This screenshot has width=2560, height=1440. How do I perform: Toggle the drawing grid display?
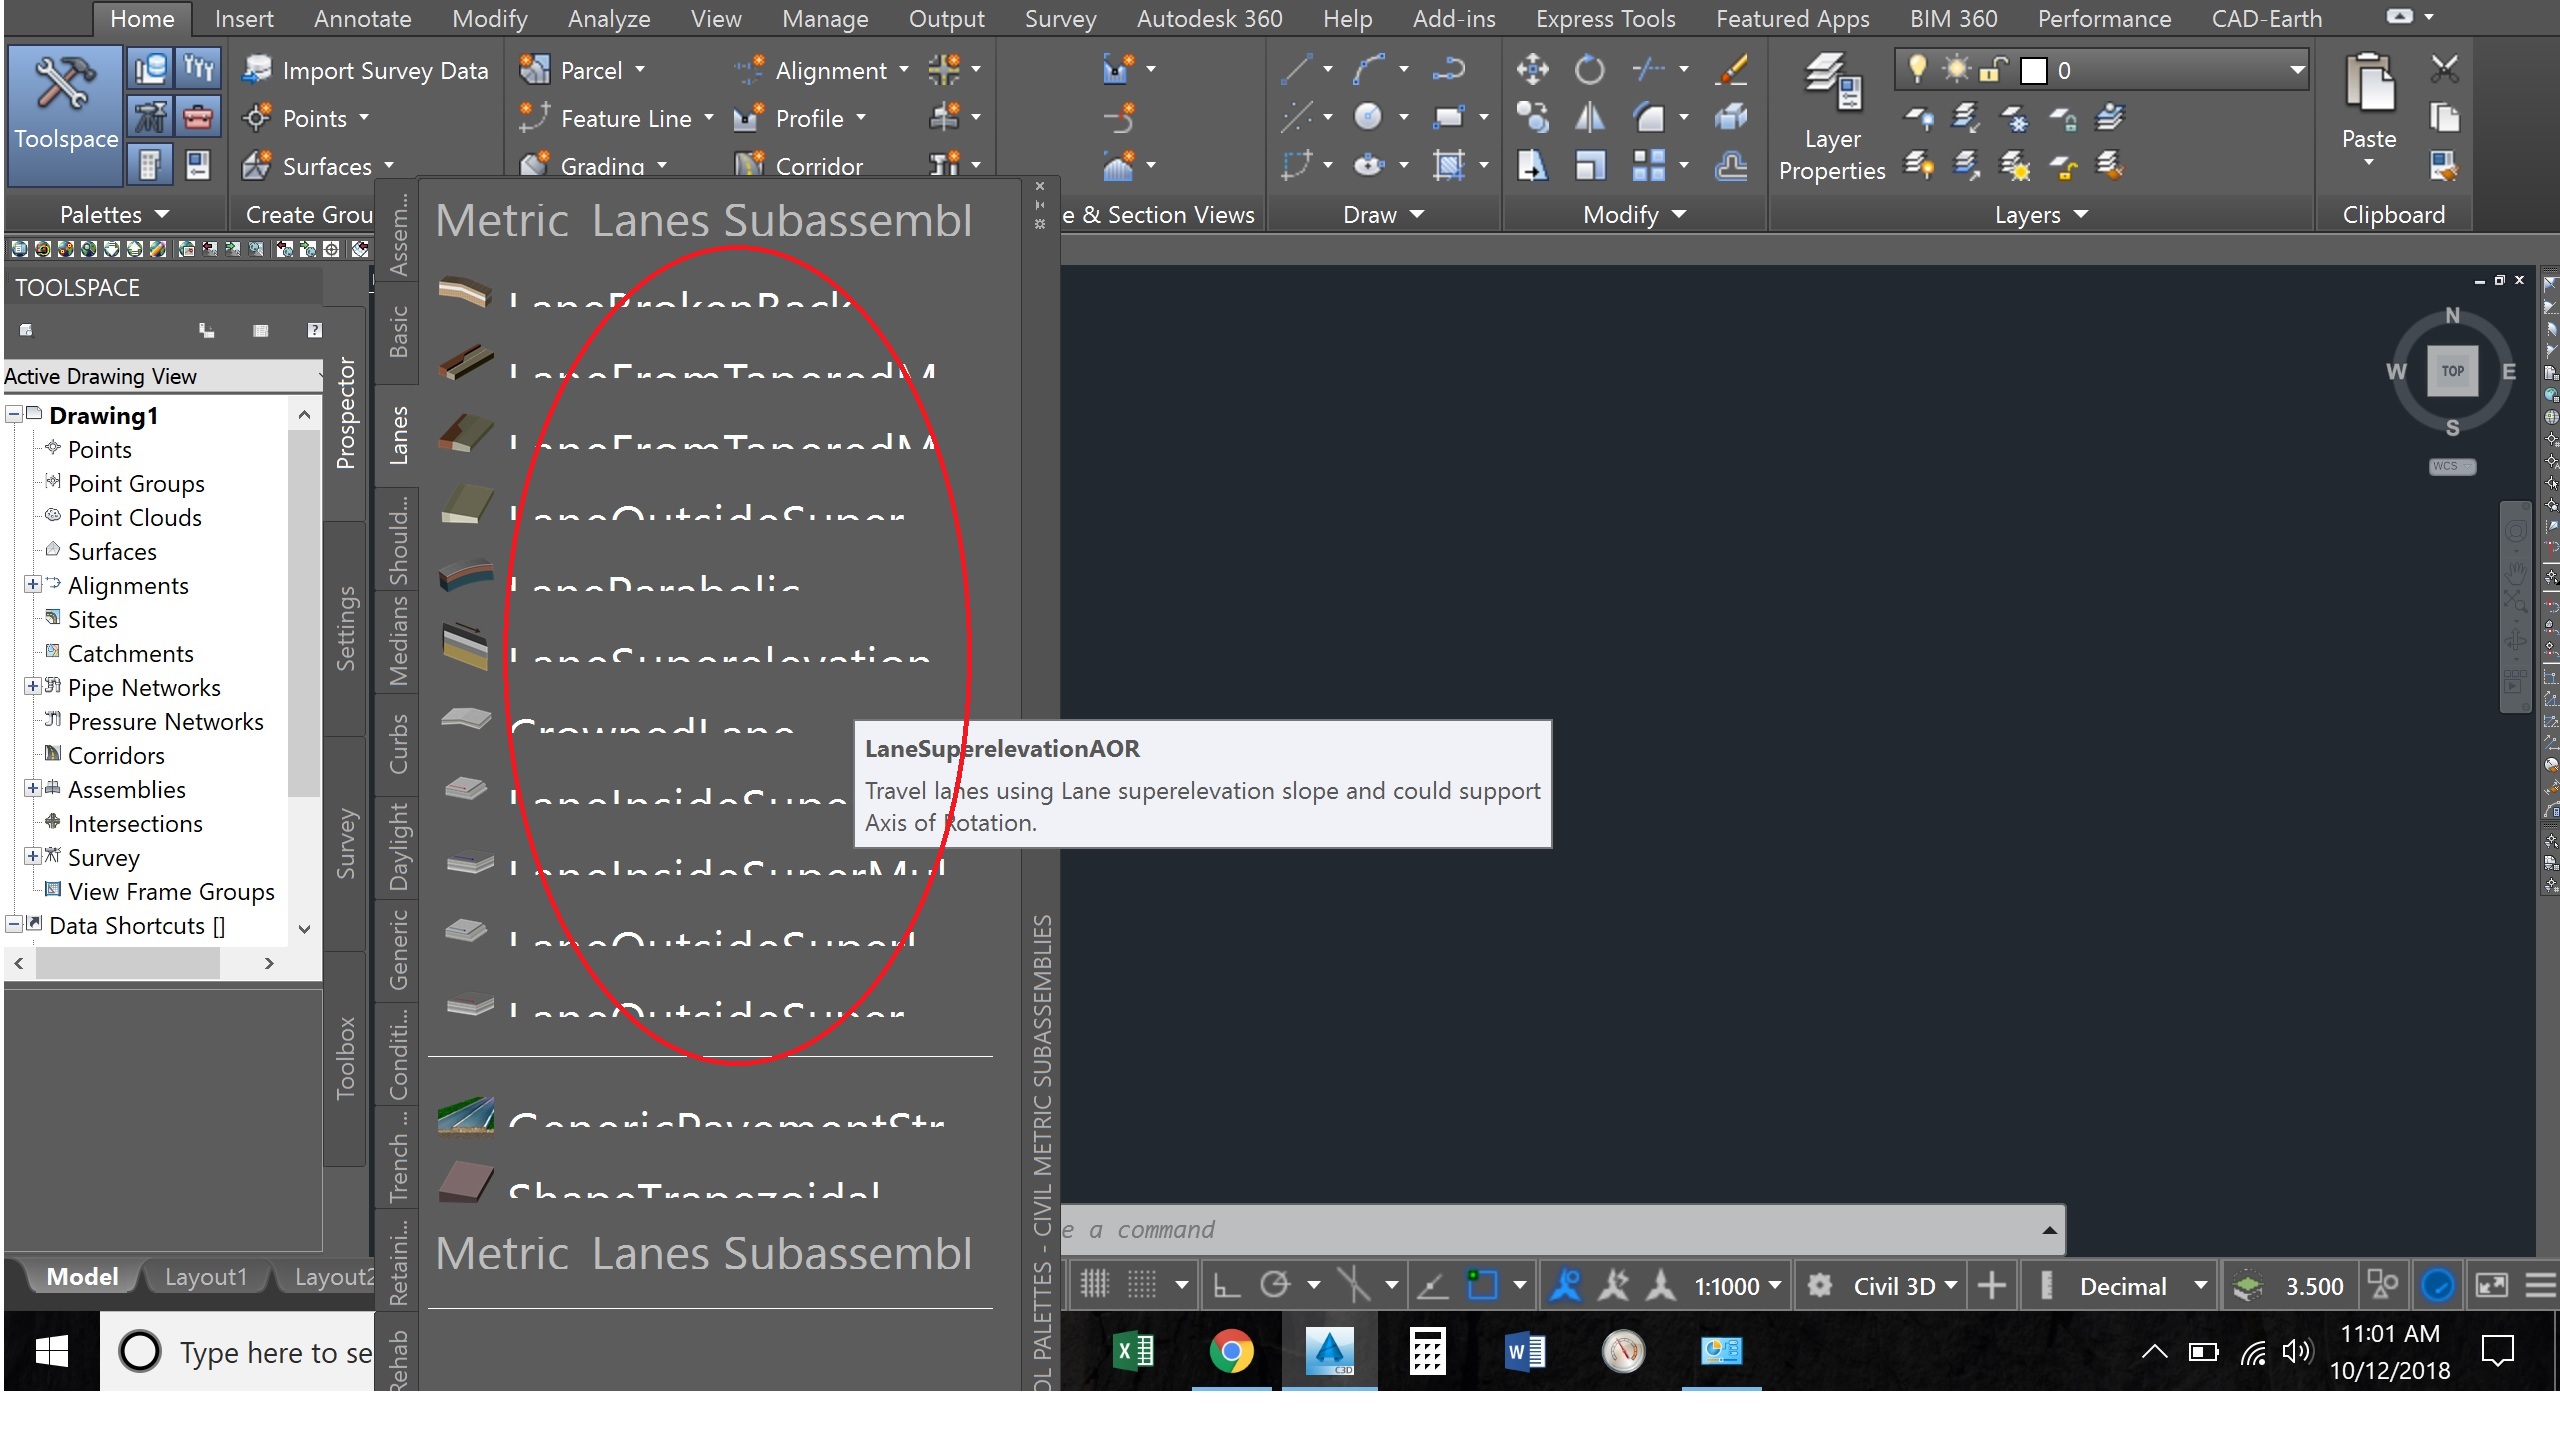(x=1094, y=1285)
